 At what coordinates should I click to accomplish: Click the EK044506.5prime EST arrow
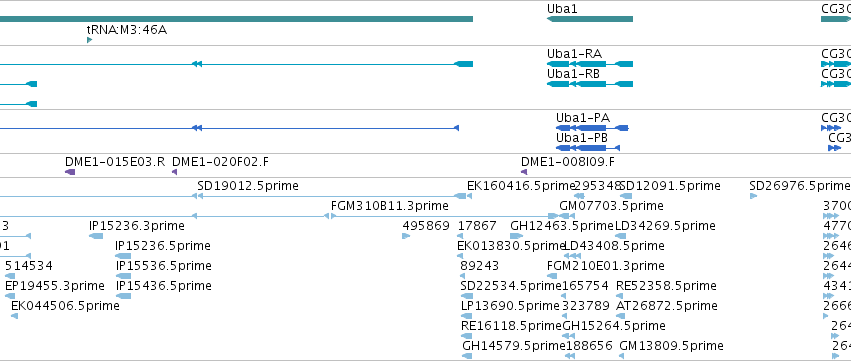pos(15,316)
